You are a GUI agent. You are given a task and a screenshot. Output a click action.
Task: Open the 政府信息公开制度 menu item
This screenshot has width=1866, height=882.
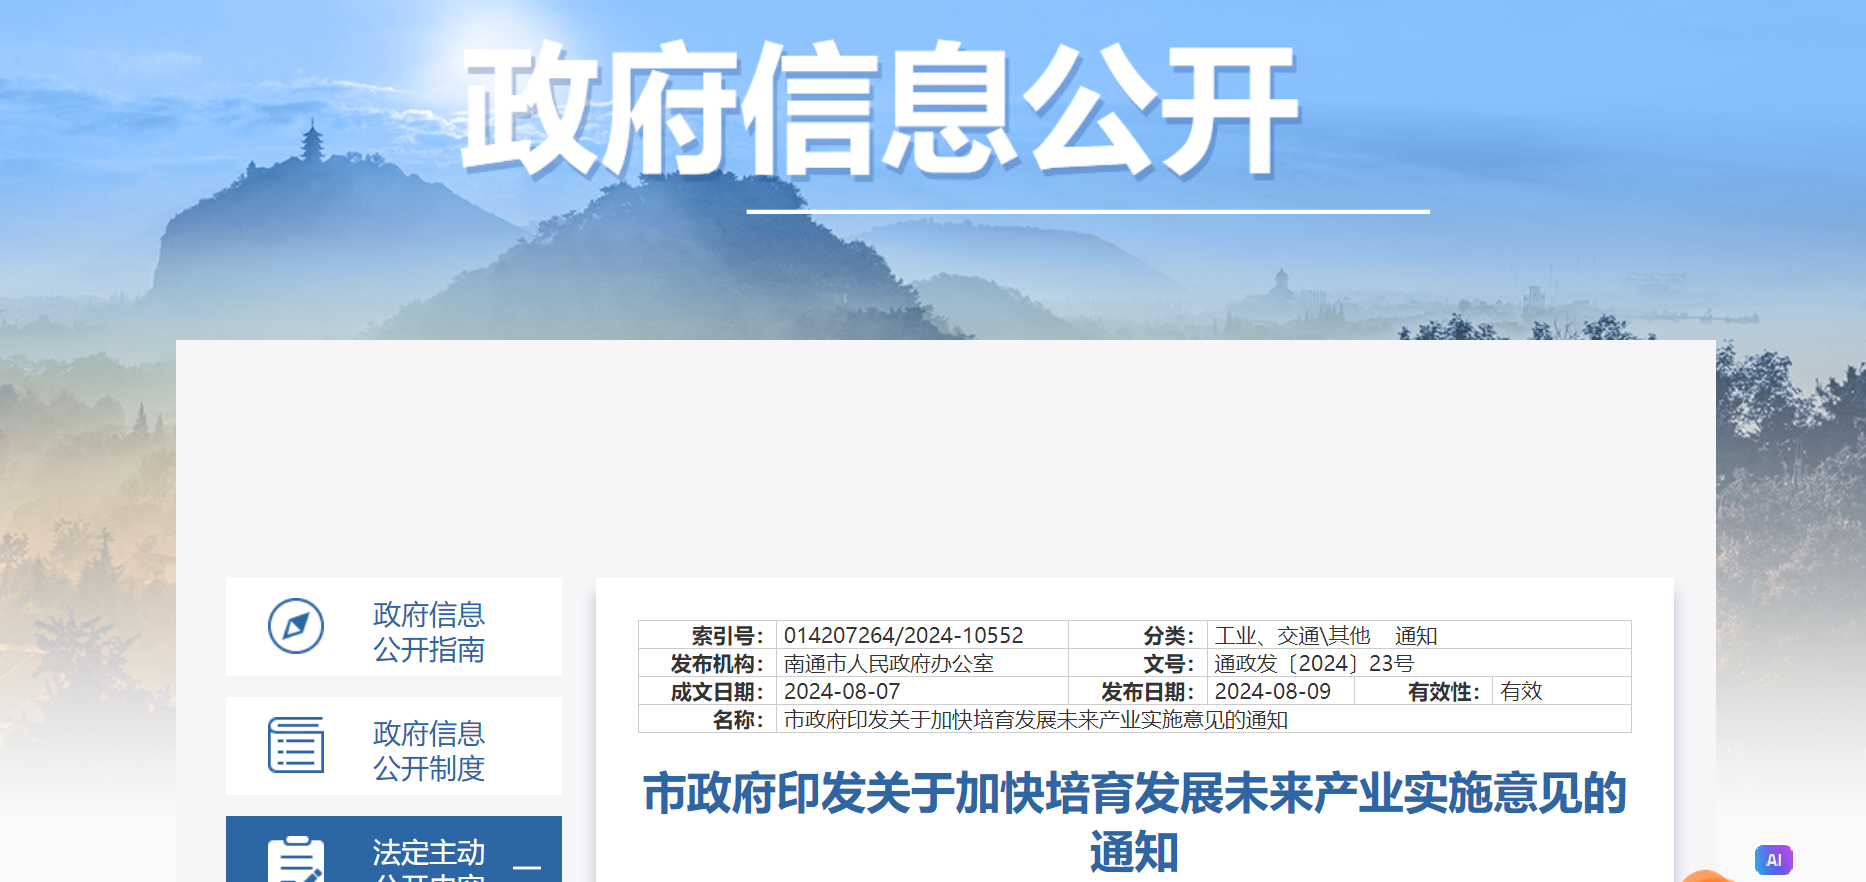428,750
